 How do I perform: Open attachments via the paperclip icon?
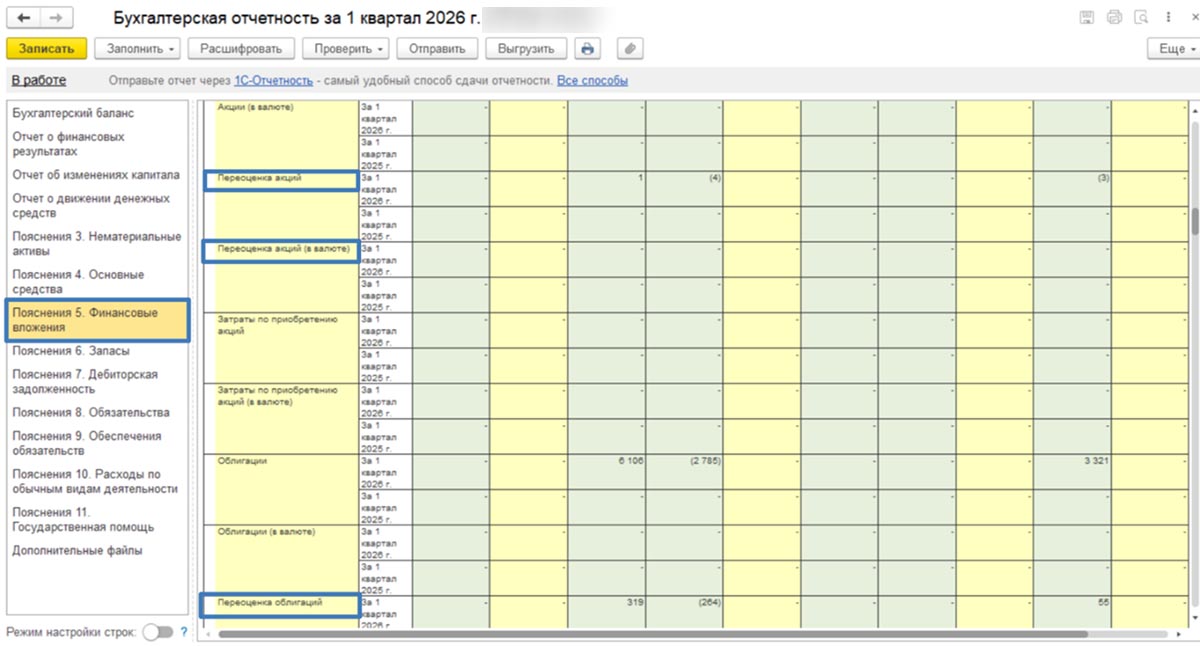click(630, 49)
